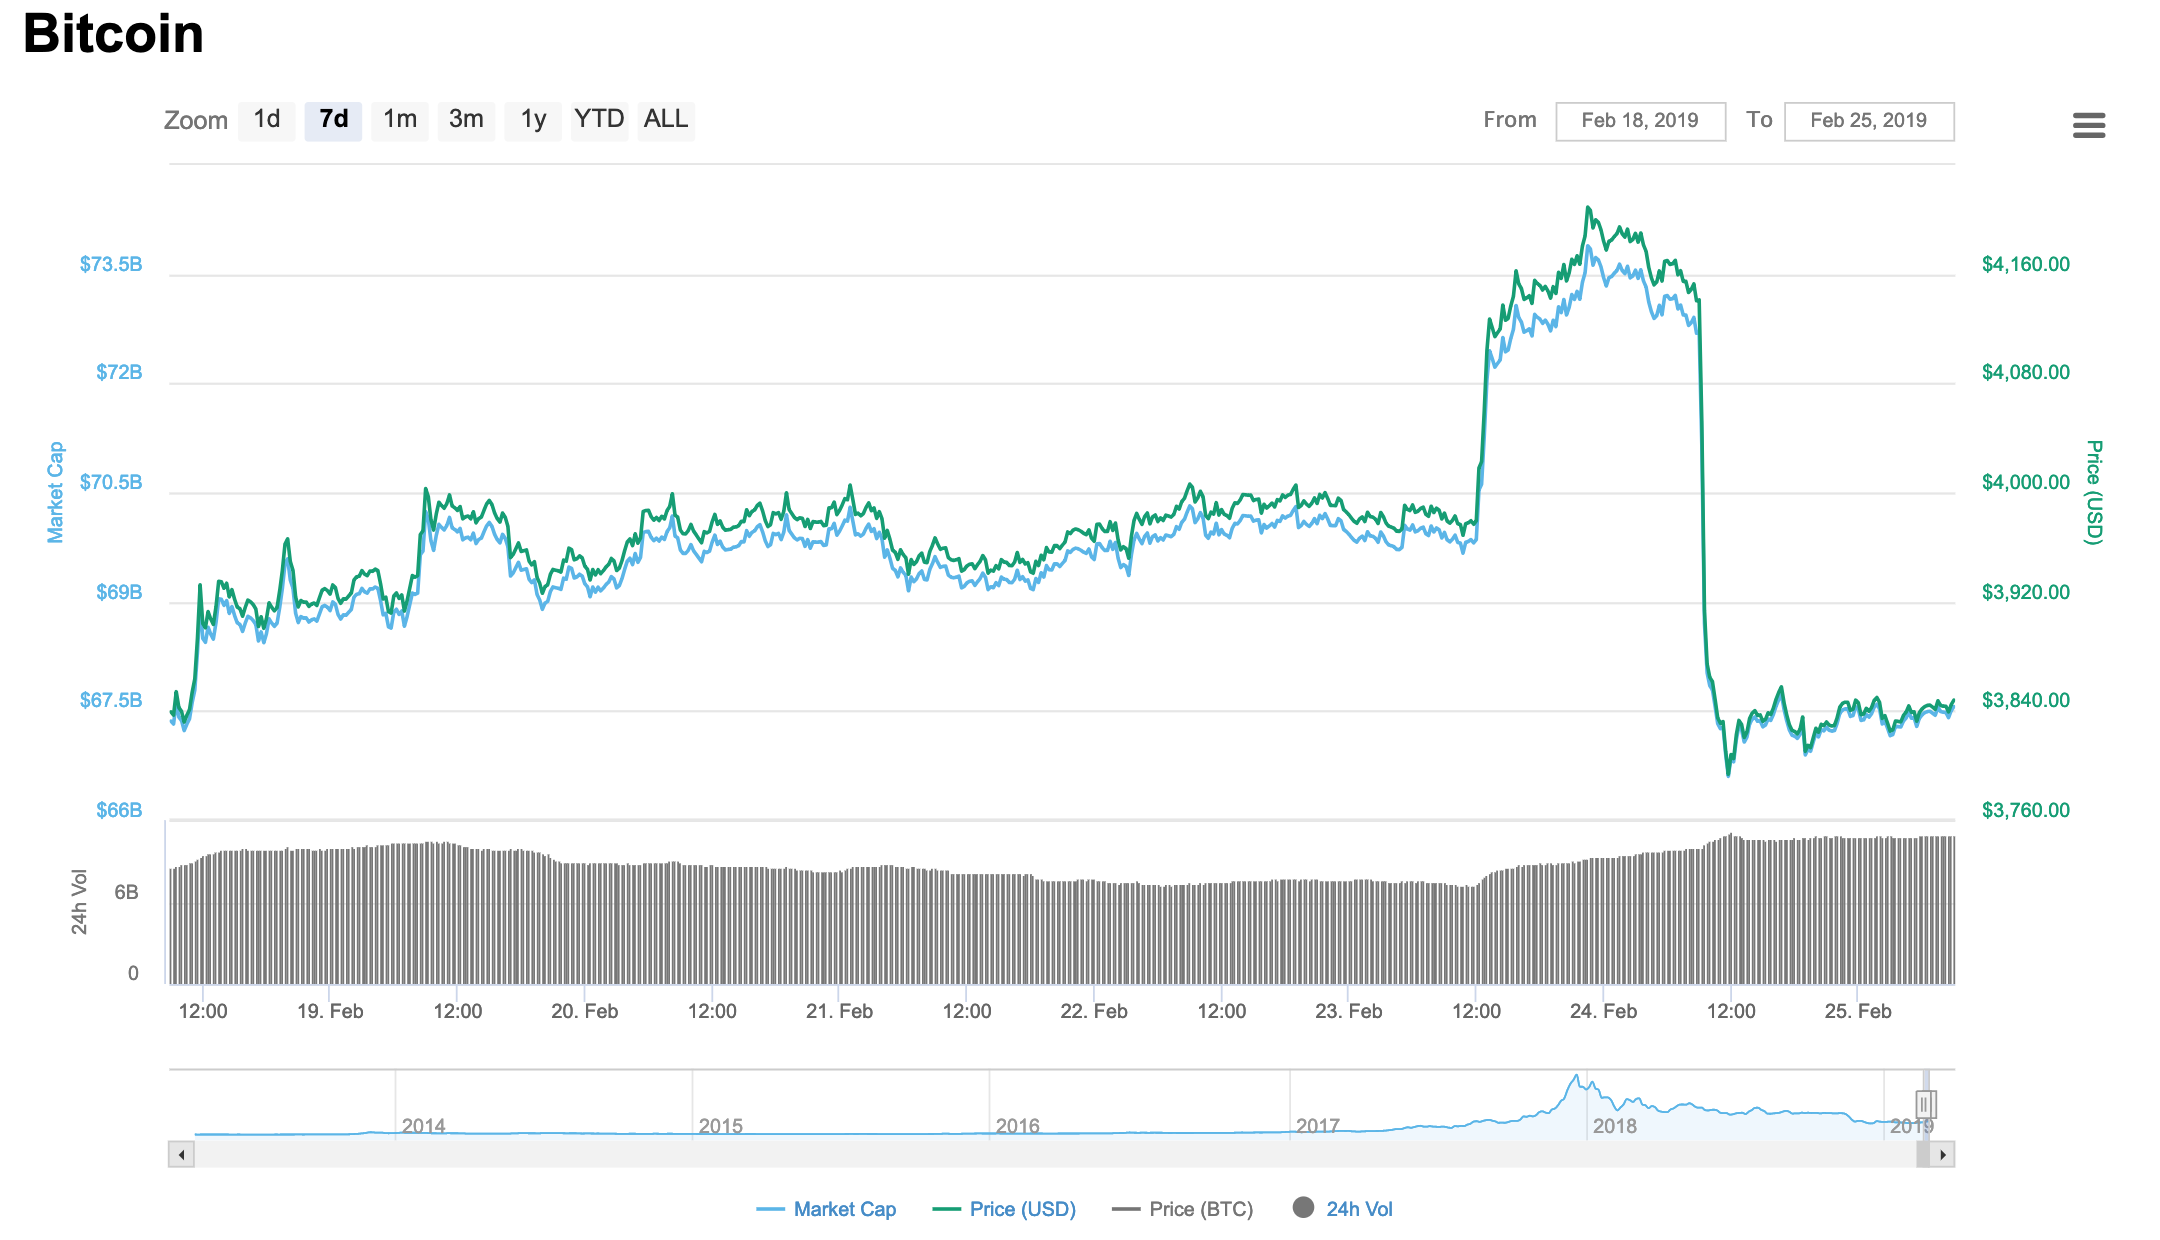
Task: Click 2015 in the navigator timeline
Action: point(720,1126)
